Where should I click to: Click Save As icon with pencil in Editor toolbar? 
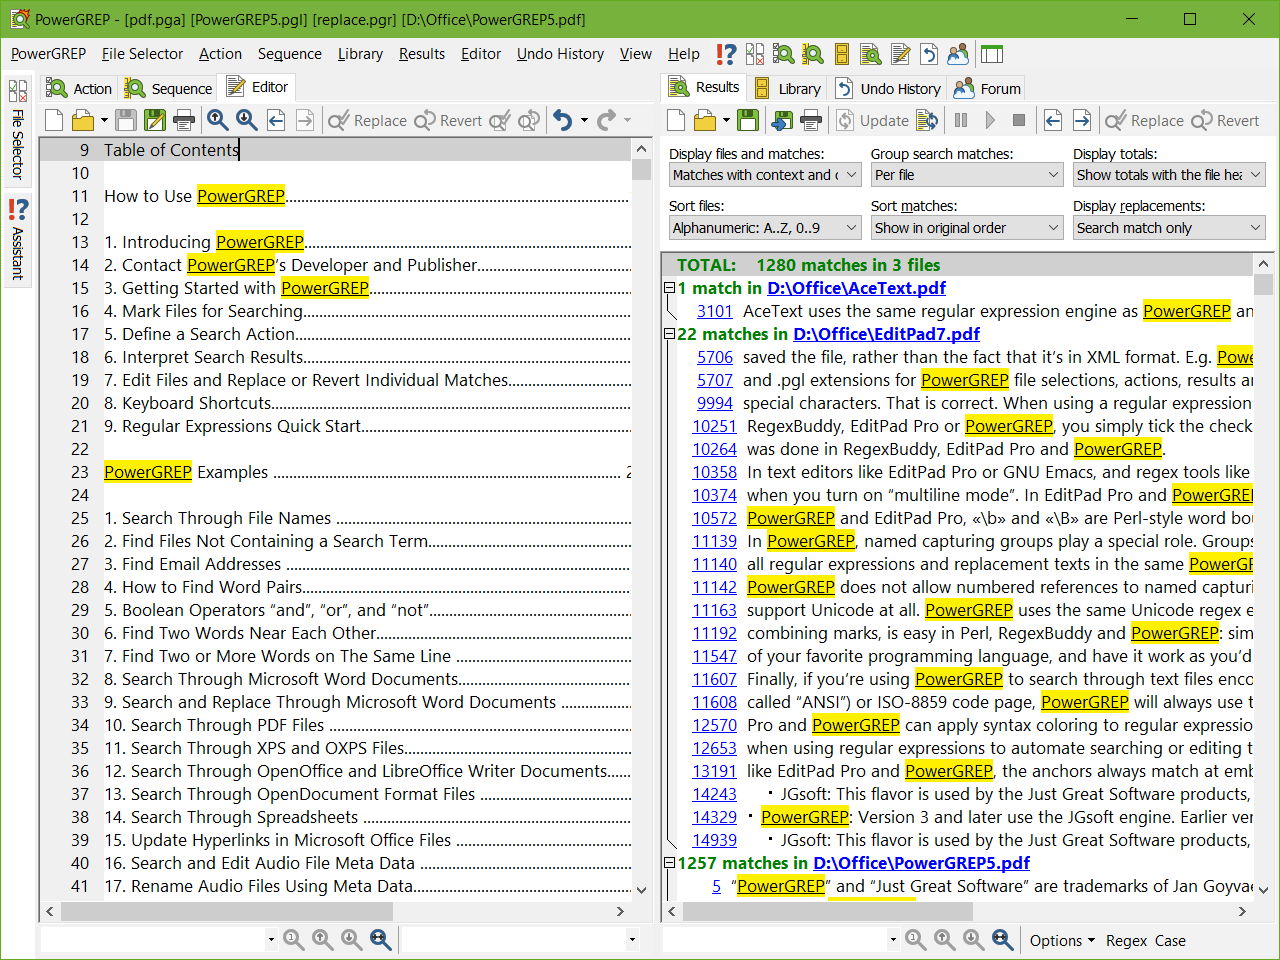click(155, 121)
